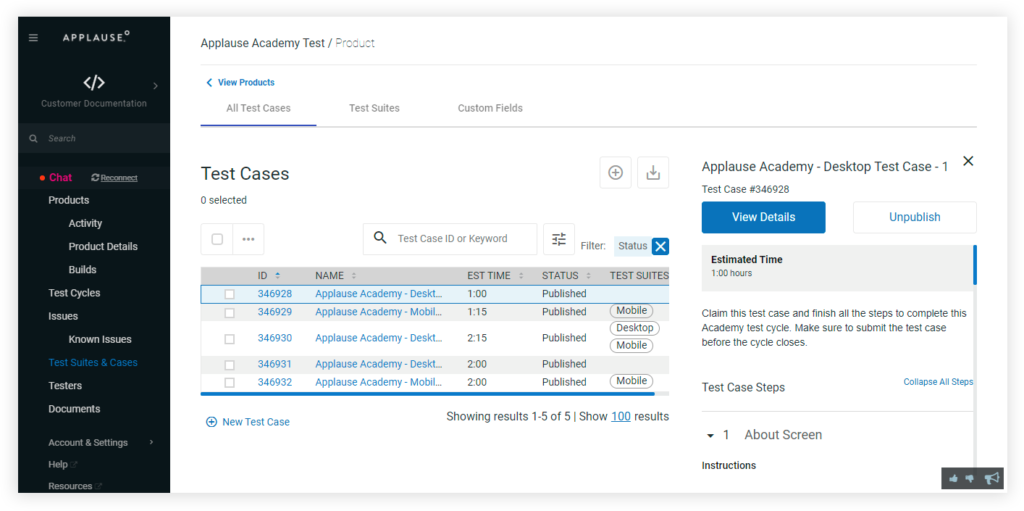Image resolution: width=1024 pixels, height=511 pixels.
Task: Toggle the select-all checkbox above the table
Action: tap(217, 239)
